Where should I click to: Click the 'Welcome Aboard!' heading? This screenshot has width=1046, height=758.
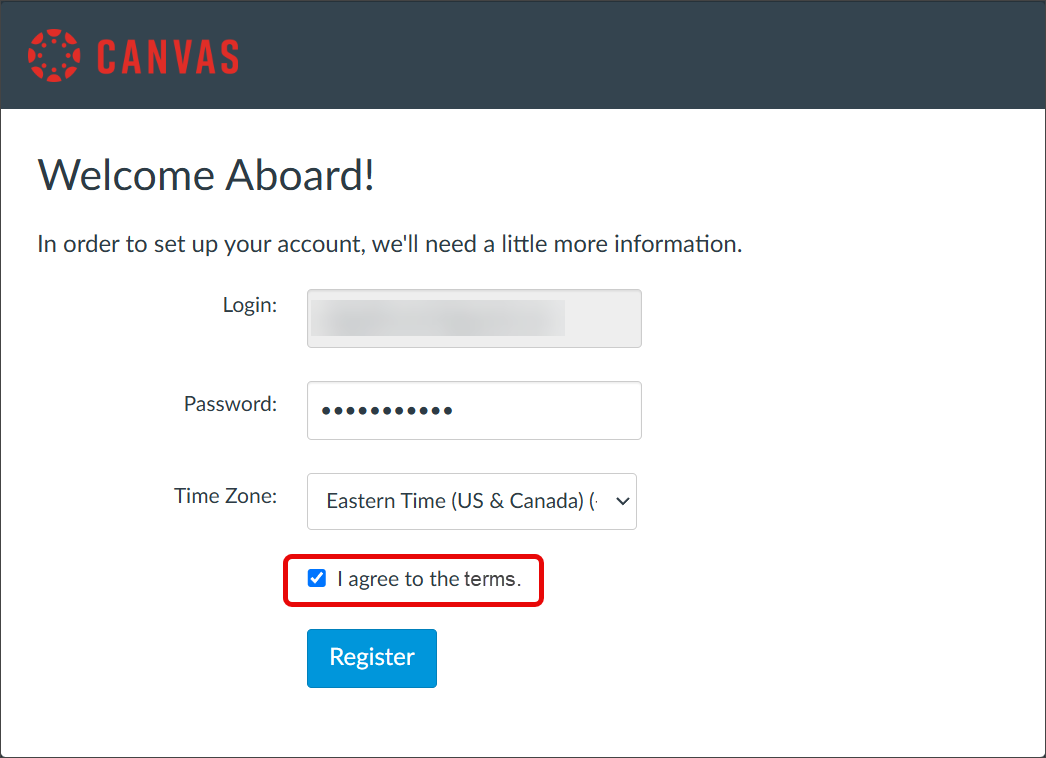click(x=206, y=175)
